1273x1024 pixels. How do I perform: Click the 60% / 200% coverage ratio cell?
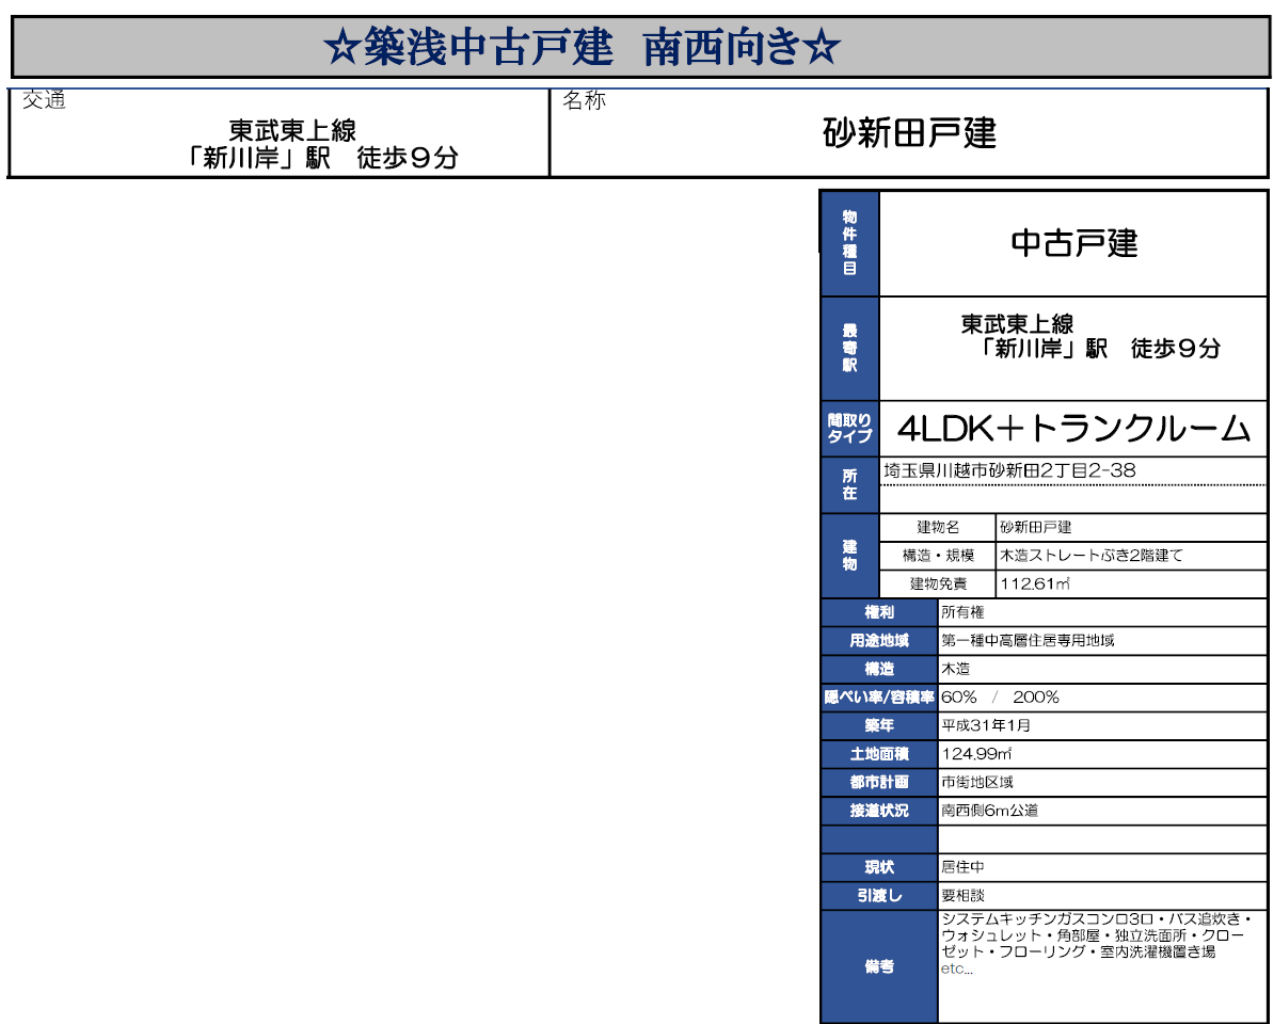pyautogui.click(x=1000, y=697)
